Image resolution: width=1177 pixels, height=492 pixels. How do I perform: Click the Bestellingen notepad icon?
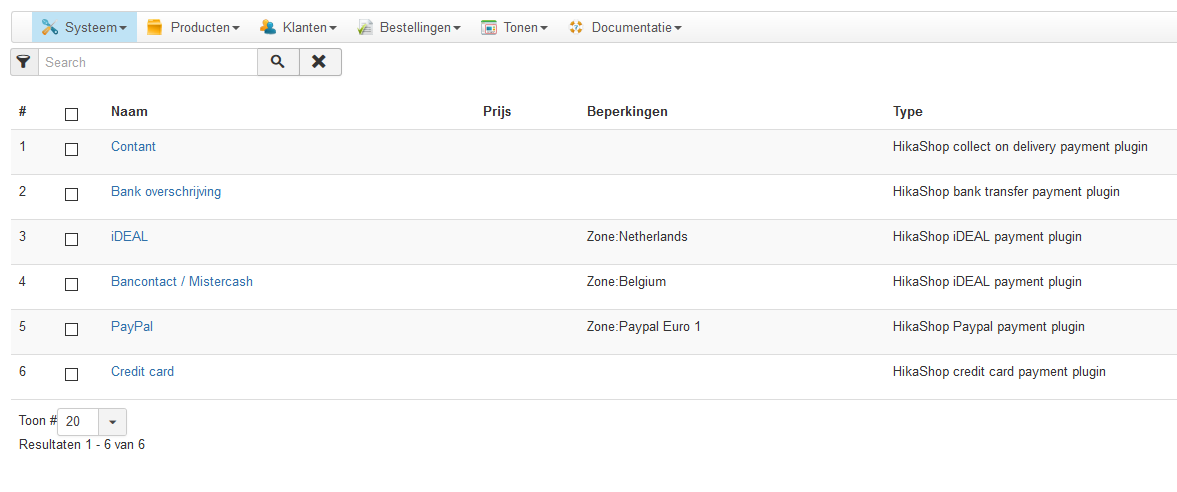[365, 28]
